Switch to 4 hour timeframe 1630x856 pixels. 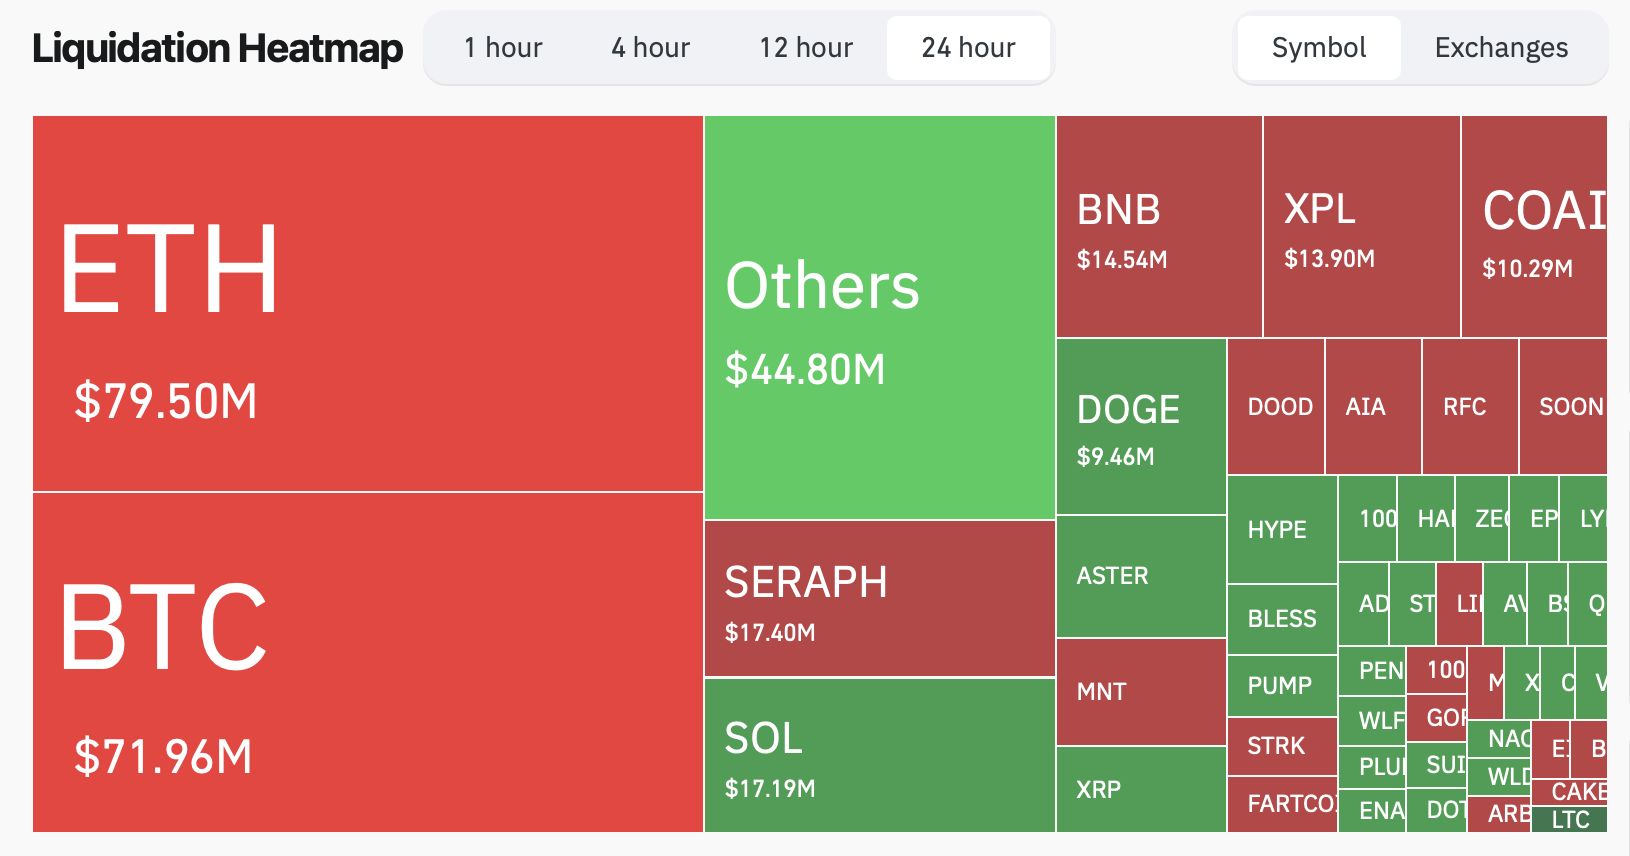[x=650, y=48]
